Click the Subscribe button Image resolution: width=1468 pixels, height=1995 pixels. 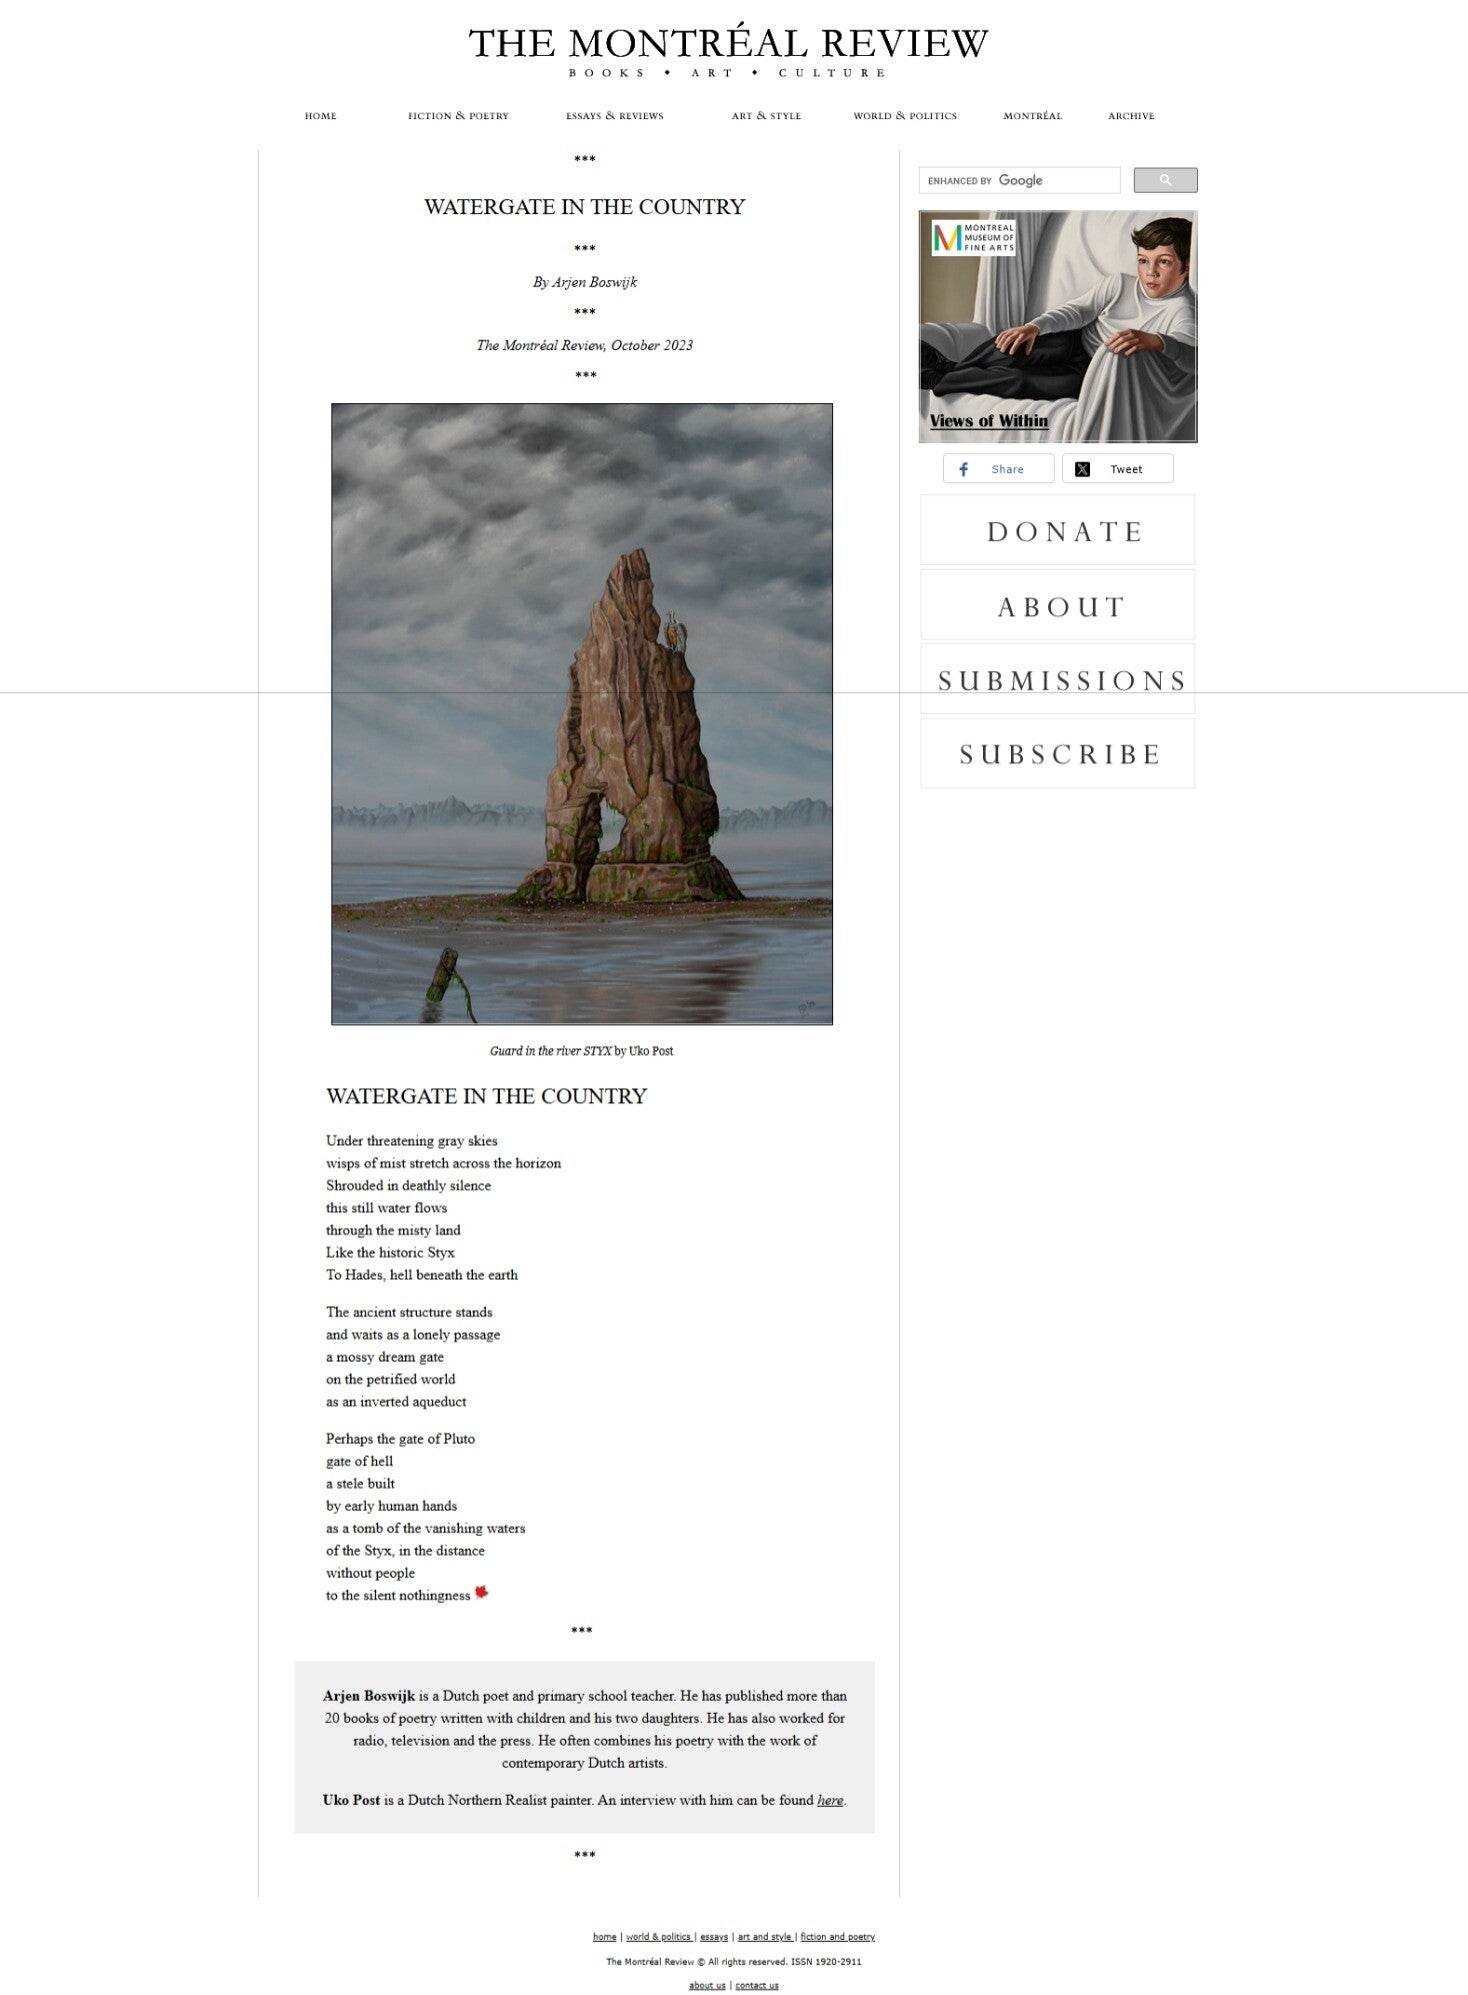click(x=1057, y=754)
